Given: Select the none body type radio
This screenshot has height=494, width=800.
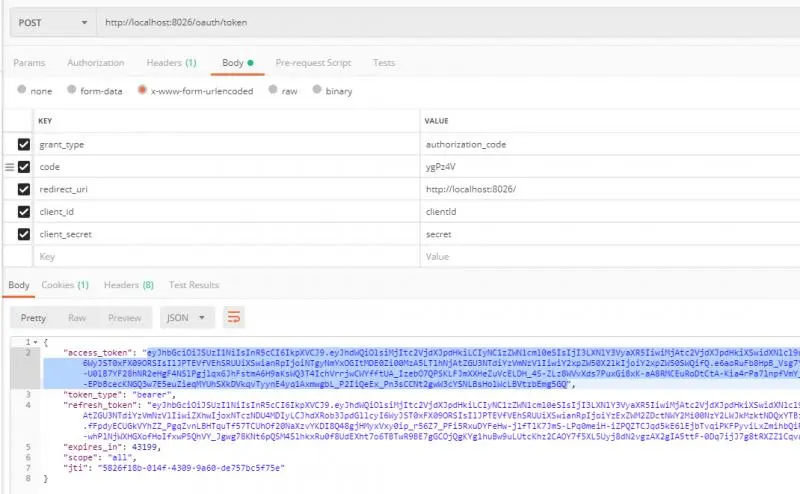Looking at the screenshot, I should click(x=21, y=89).
